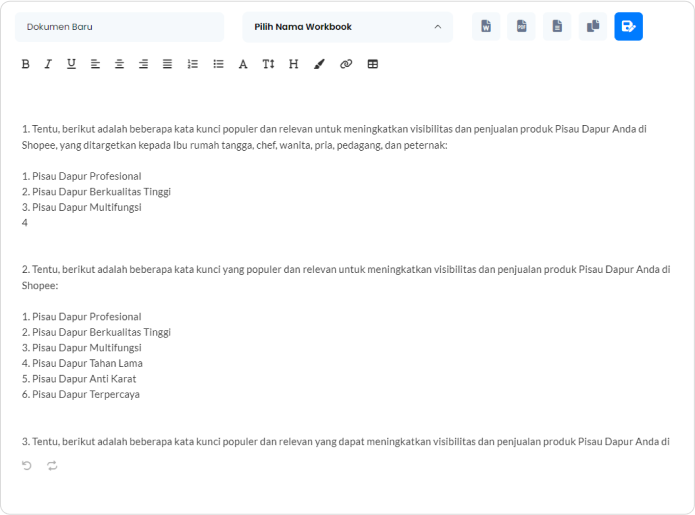Insert a hyperlink

tap(346, 64)
